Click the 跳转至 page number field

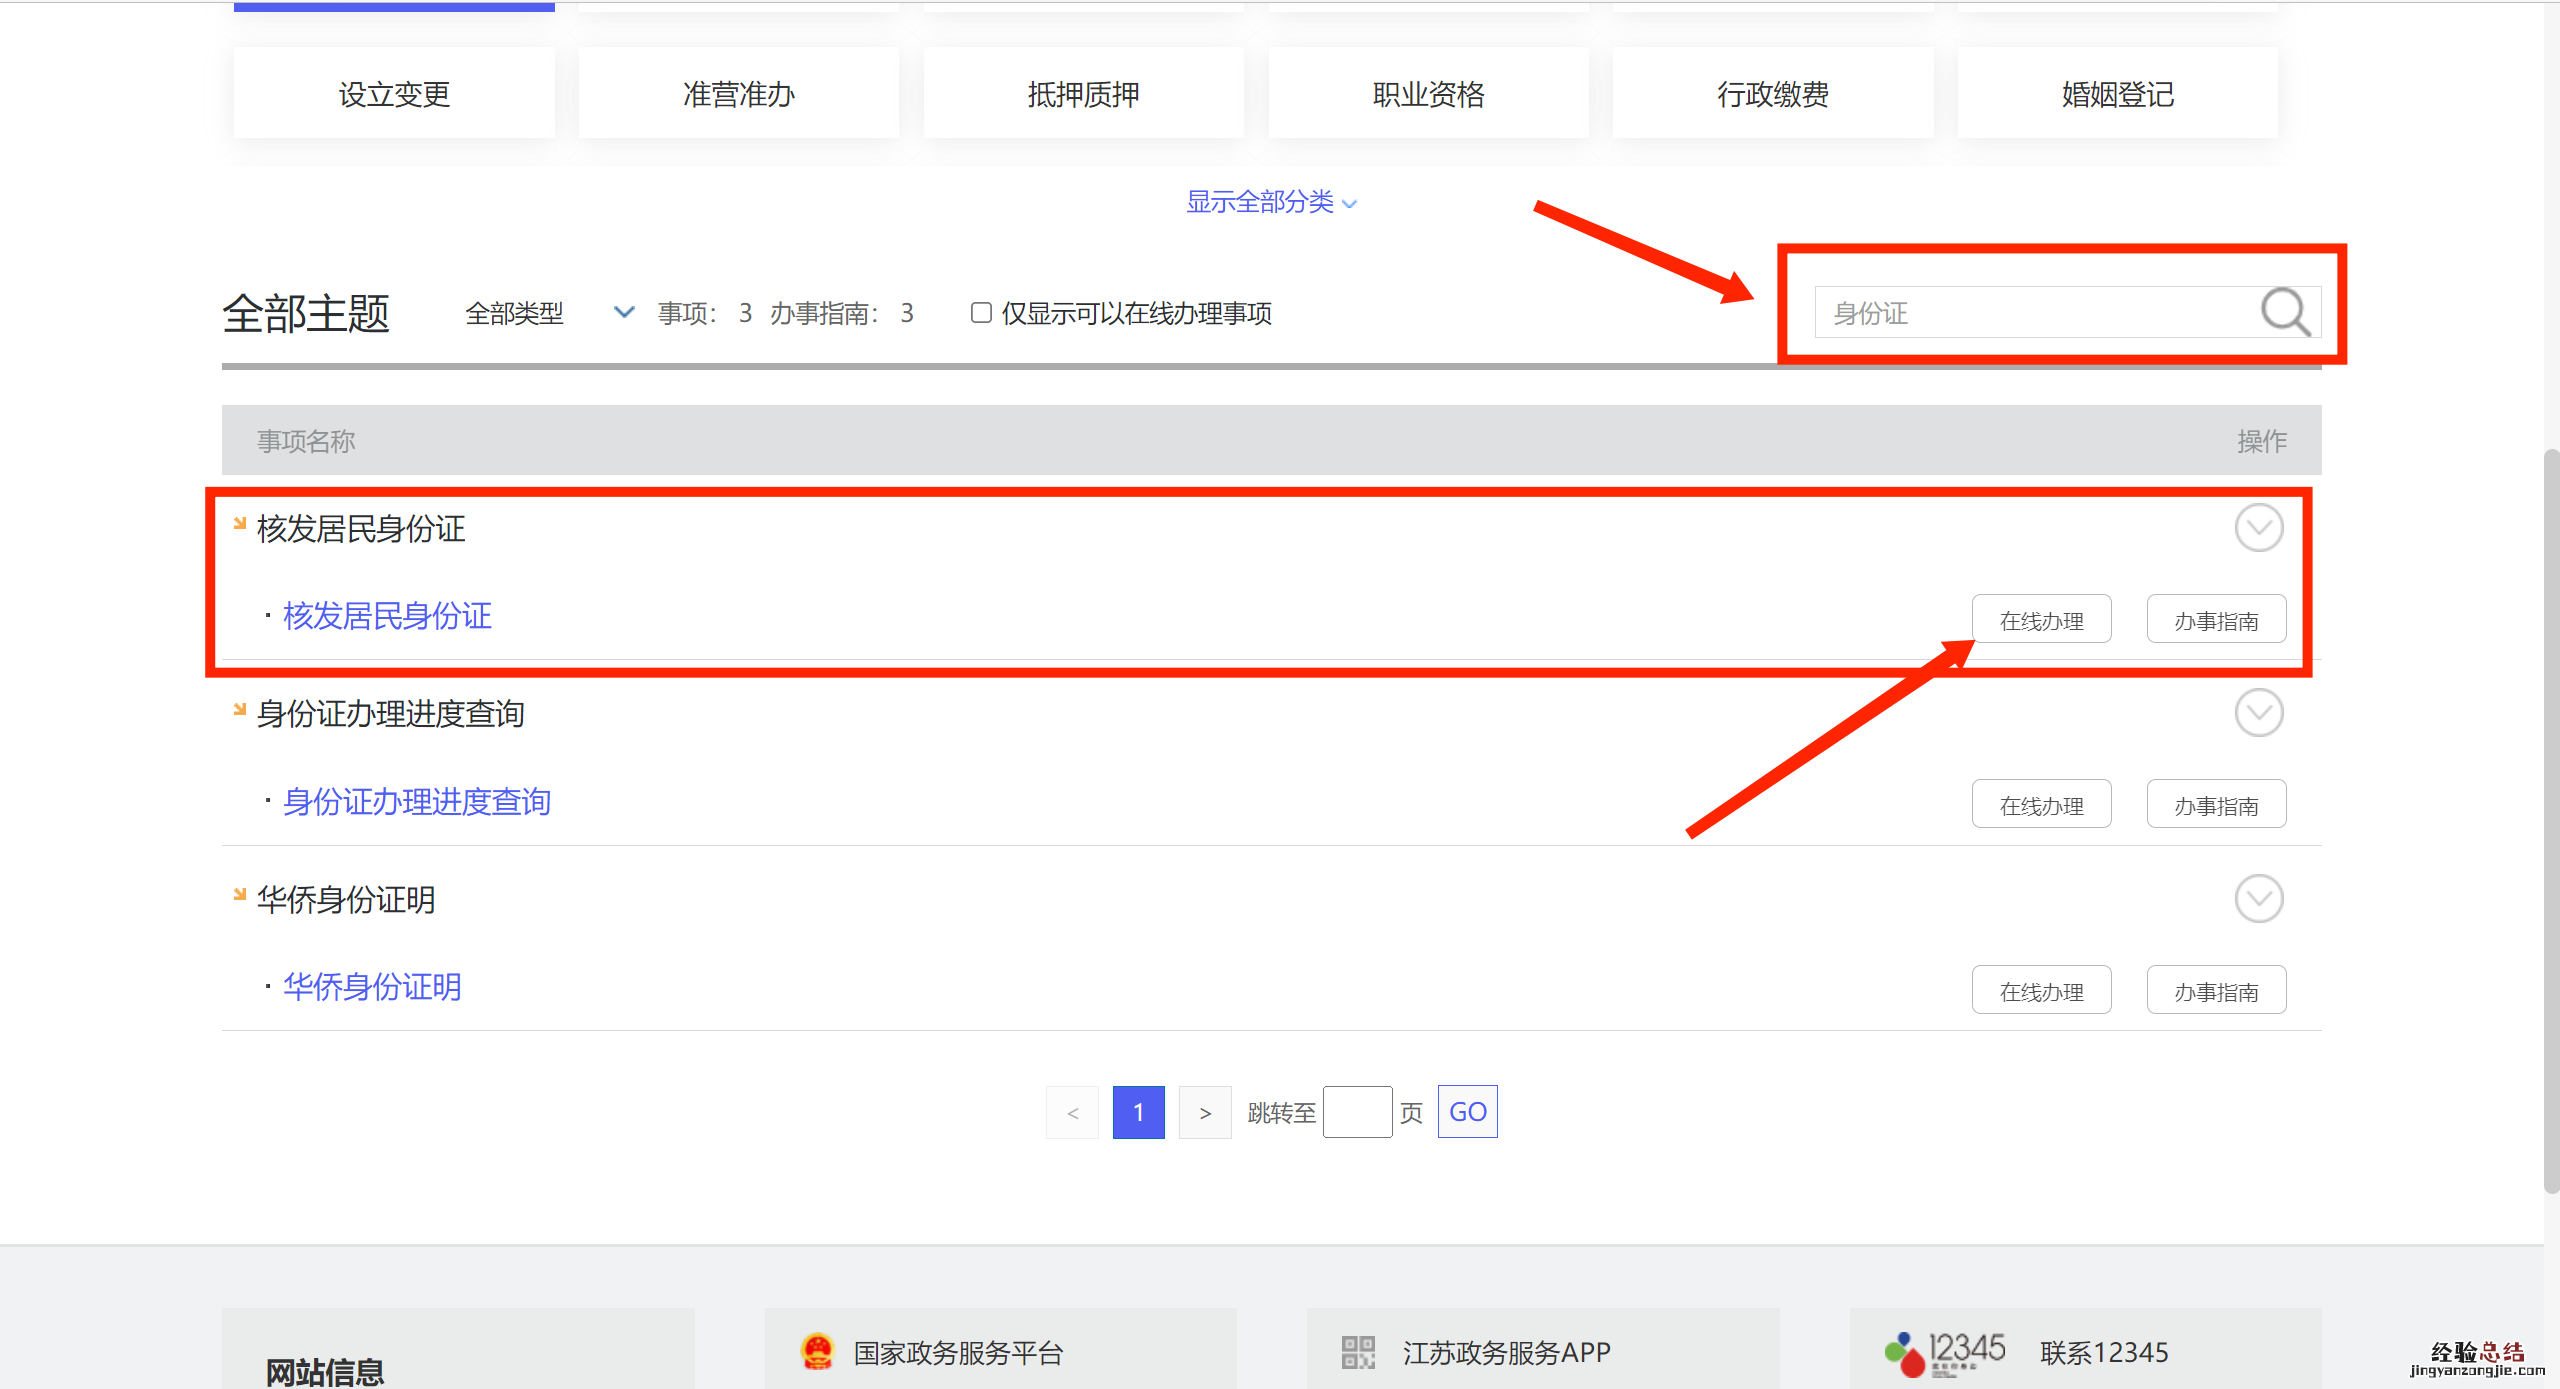(x=1357, y=1112)
